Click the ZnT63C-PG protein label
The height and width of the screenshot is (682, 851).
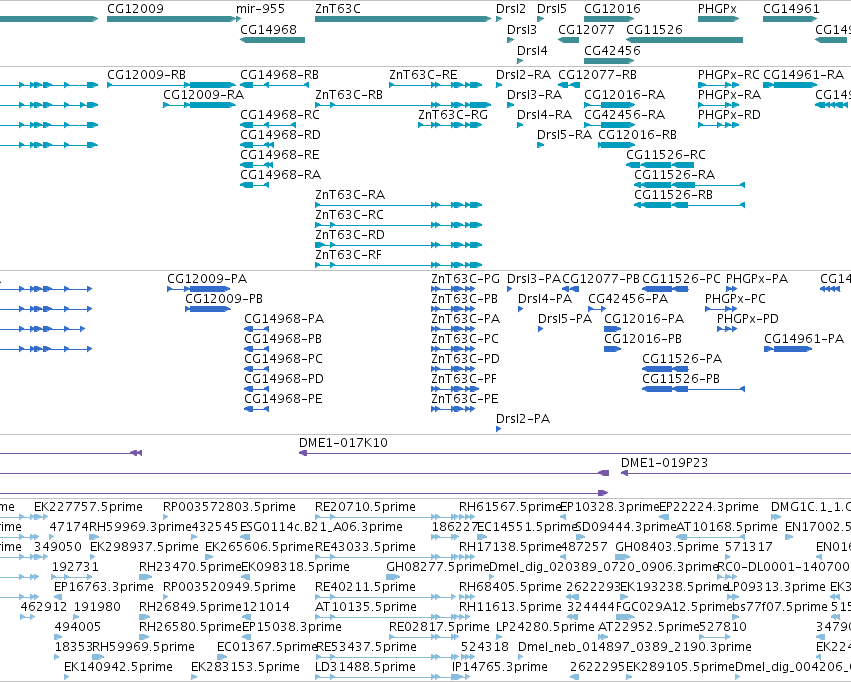pyautogui.click(x=466, y=279)
